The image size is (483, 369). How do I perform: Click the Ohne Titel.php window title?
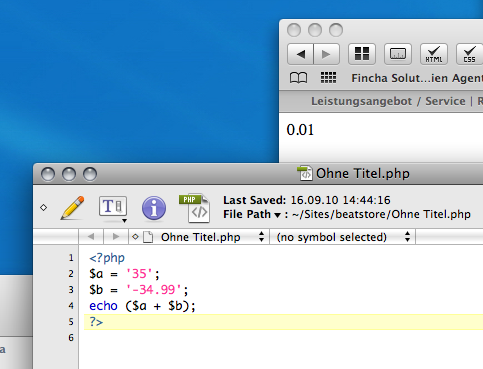(x=363, y=173)
